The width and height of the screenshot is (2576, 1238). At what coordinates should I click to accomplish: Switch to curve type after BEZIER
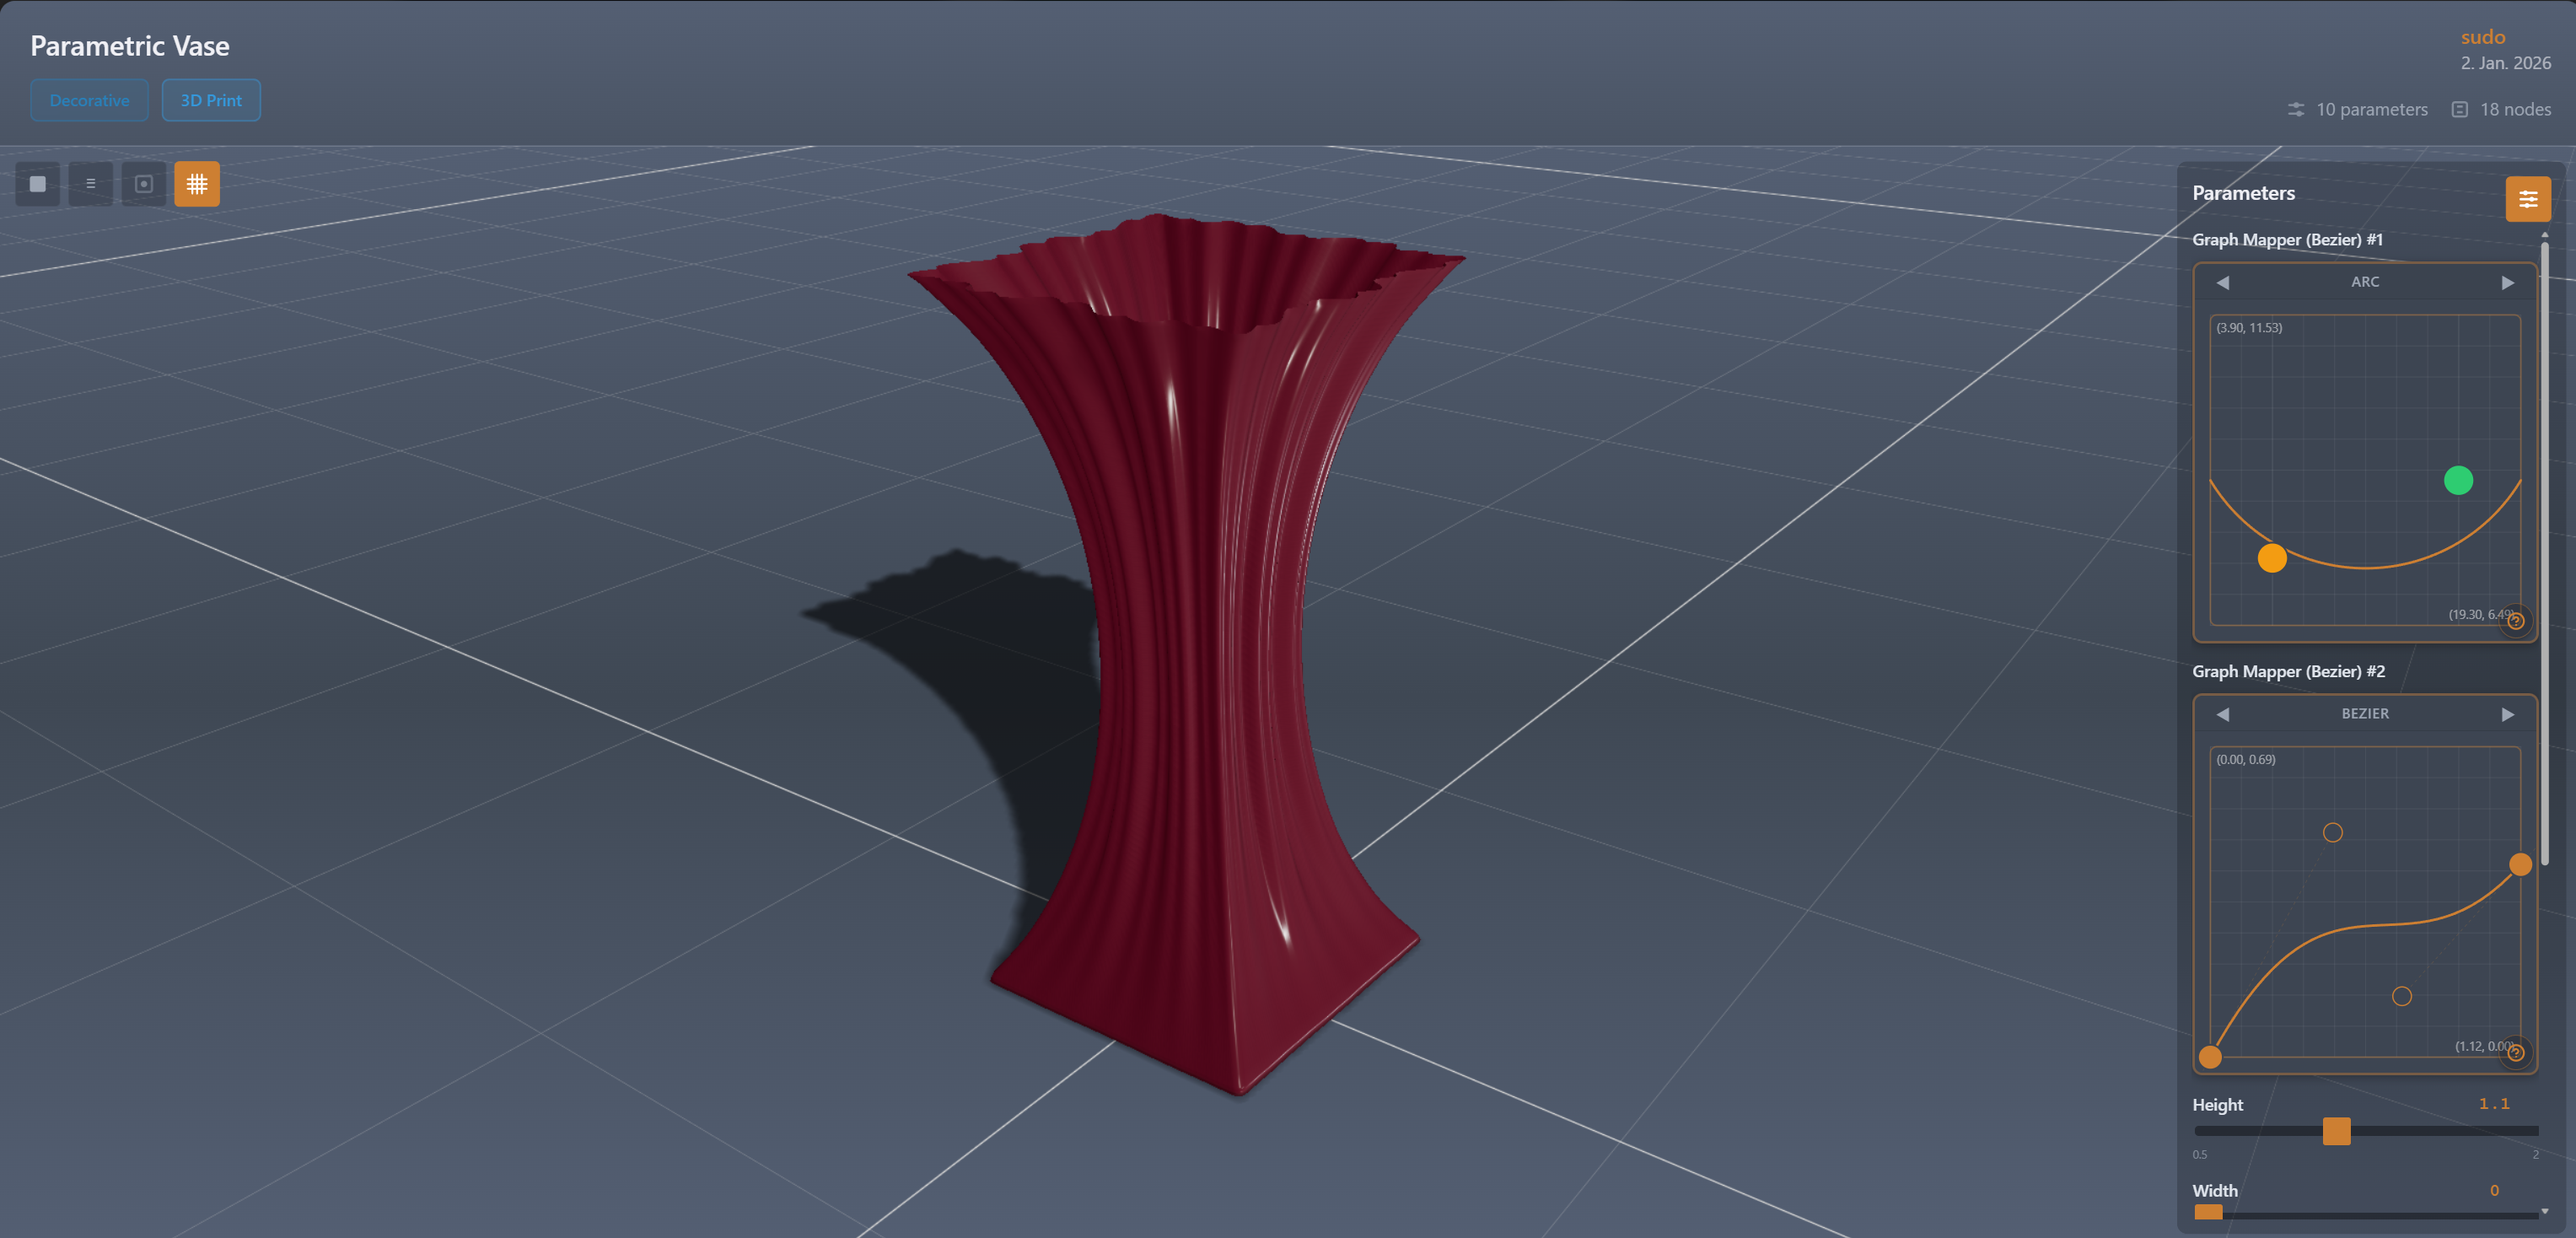(x=2508, y=714)
